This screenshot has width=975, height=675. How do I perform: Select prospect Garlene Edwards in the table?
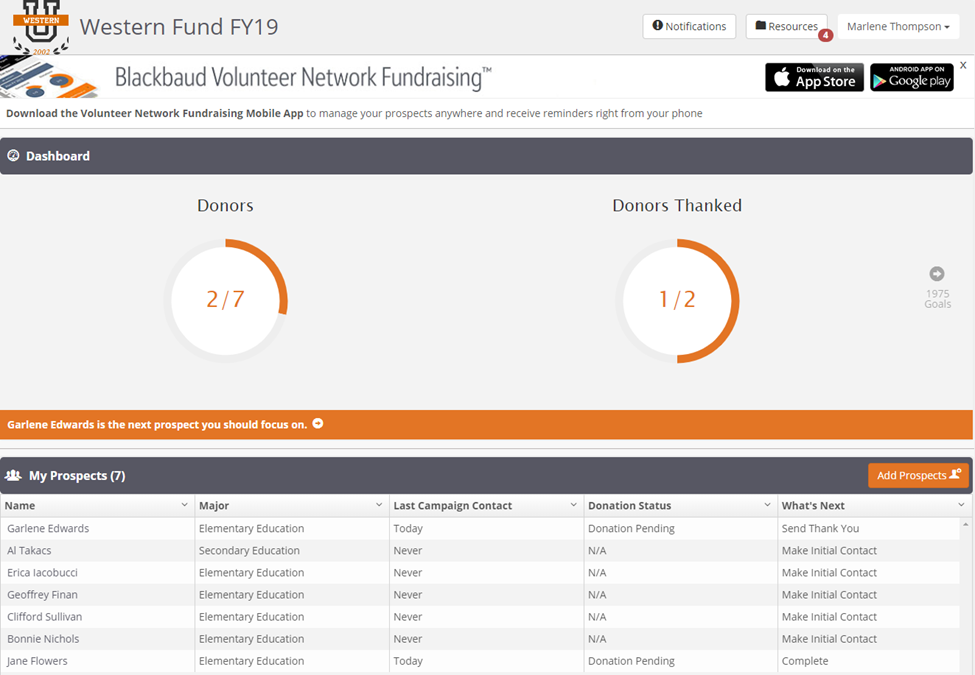[x=48, y=528]
